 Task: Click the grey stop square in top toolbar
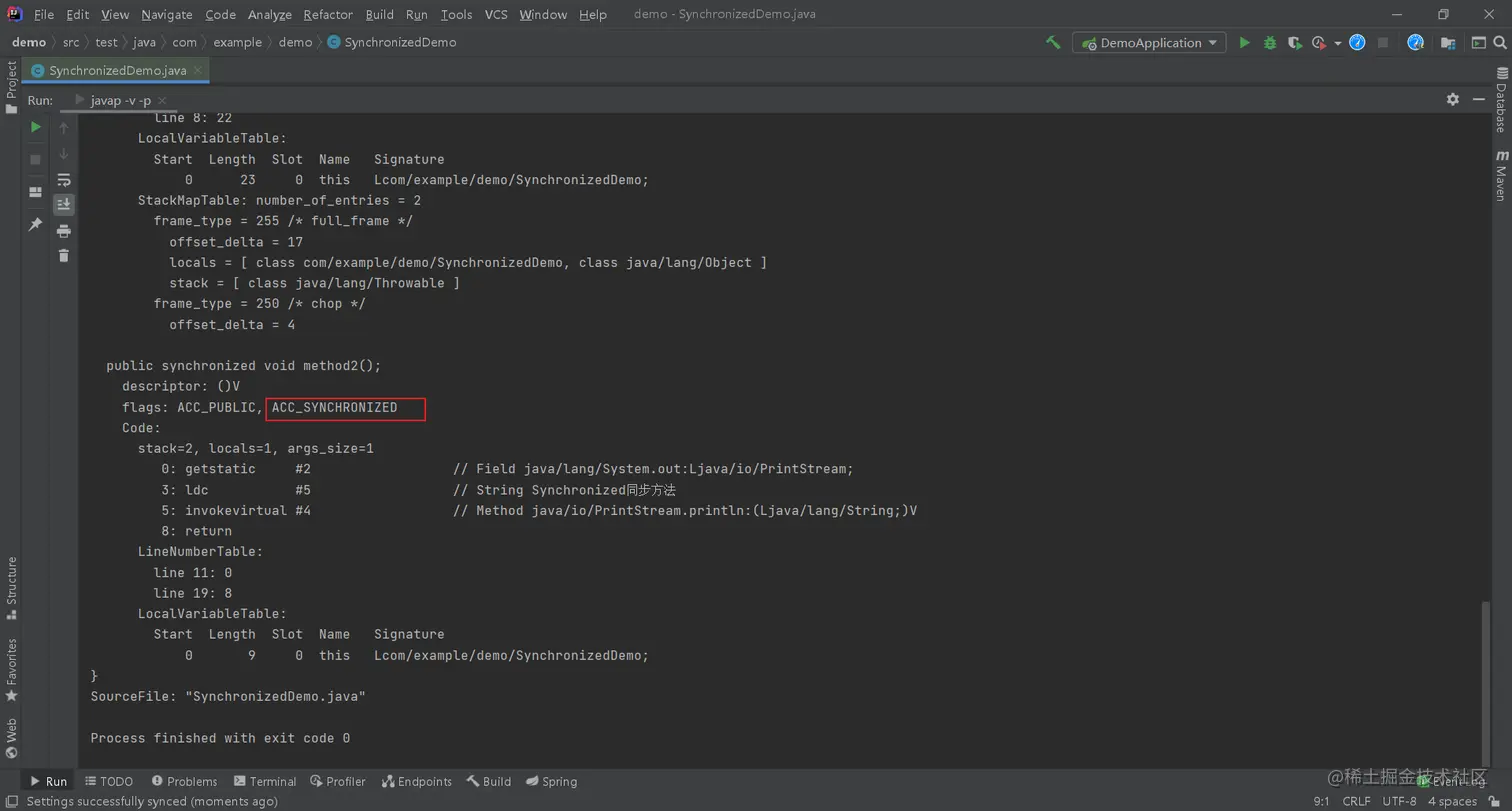tap(1383, 43)
